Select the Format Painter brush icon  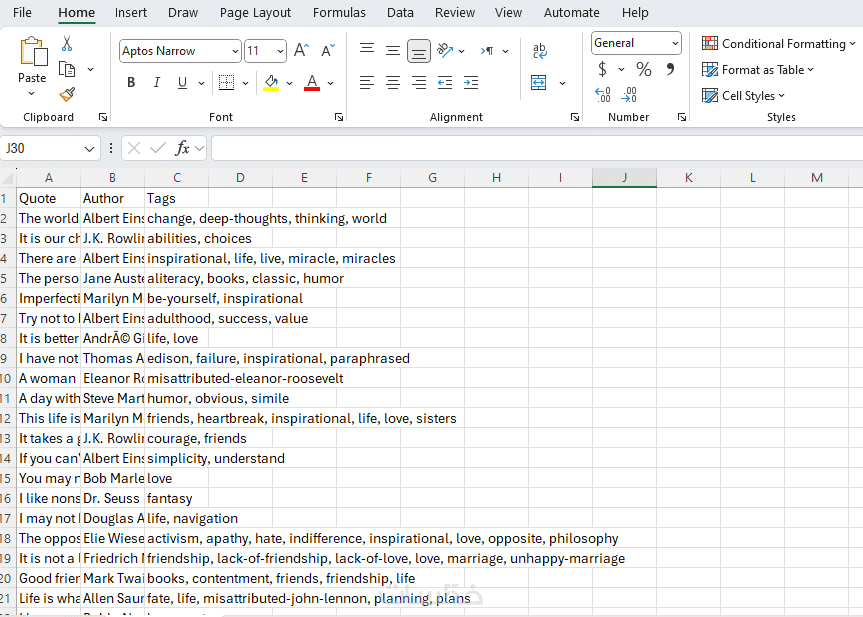[67, 95]
